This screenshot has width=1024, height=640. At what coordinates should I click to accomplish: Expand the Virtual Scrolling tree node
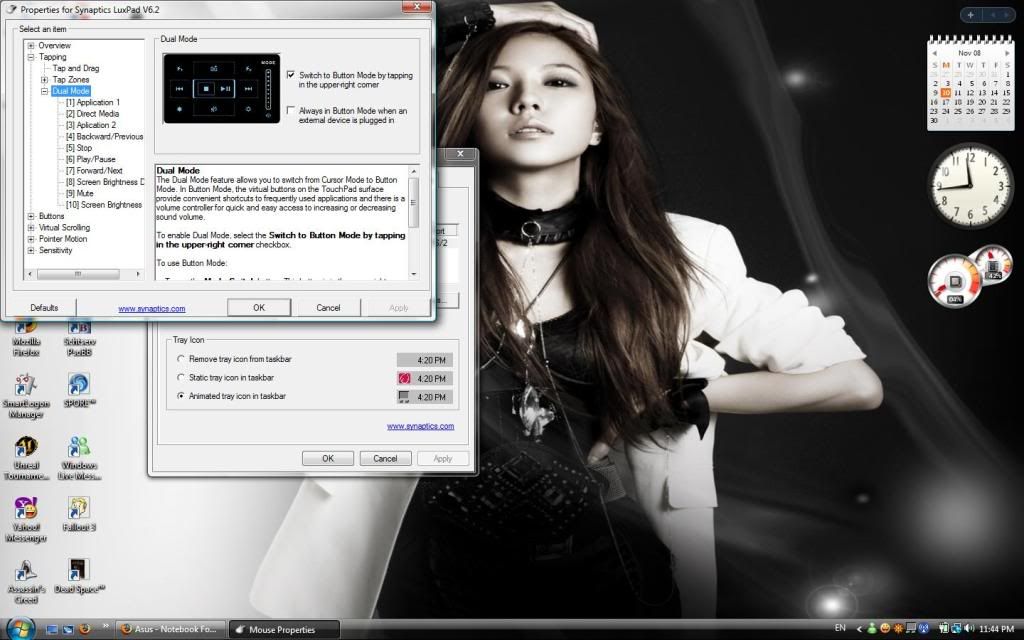31,227
